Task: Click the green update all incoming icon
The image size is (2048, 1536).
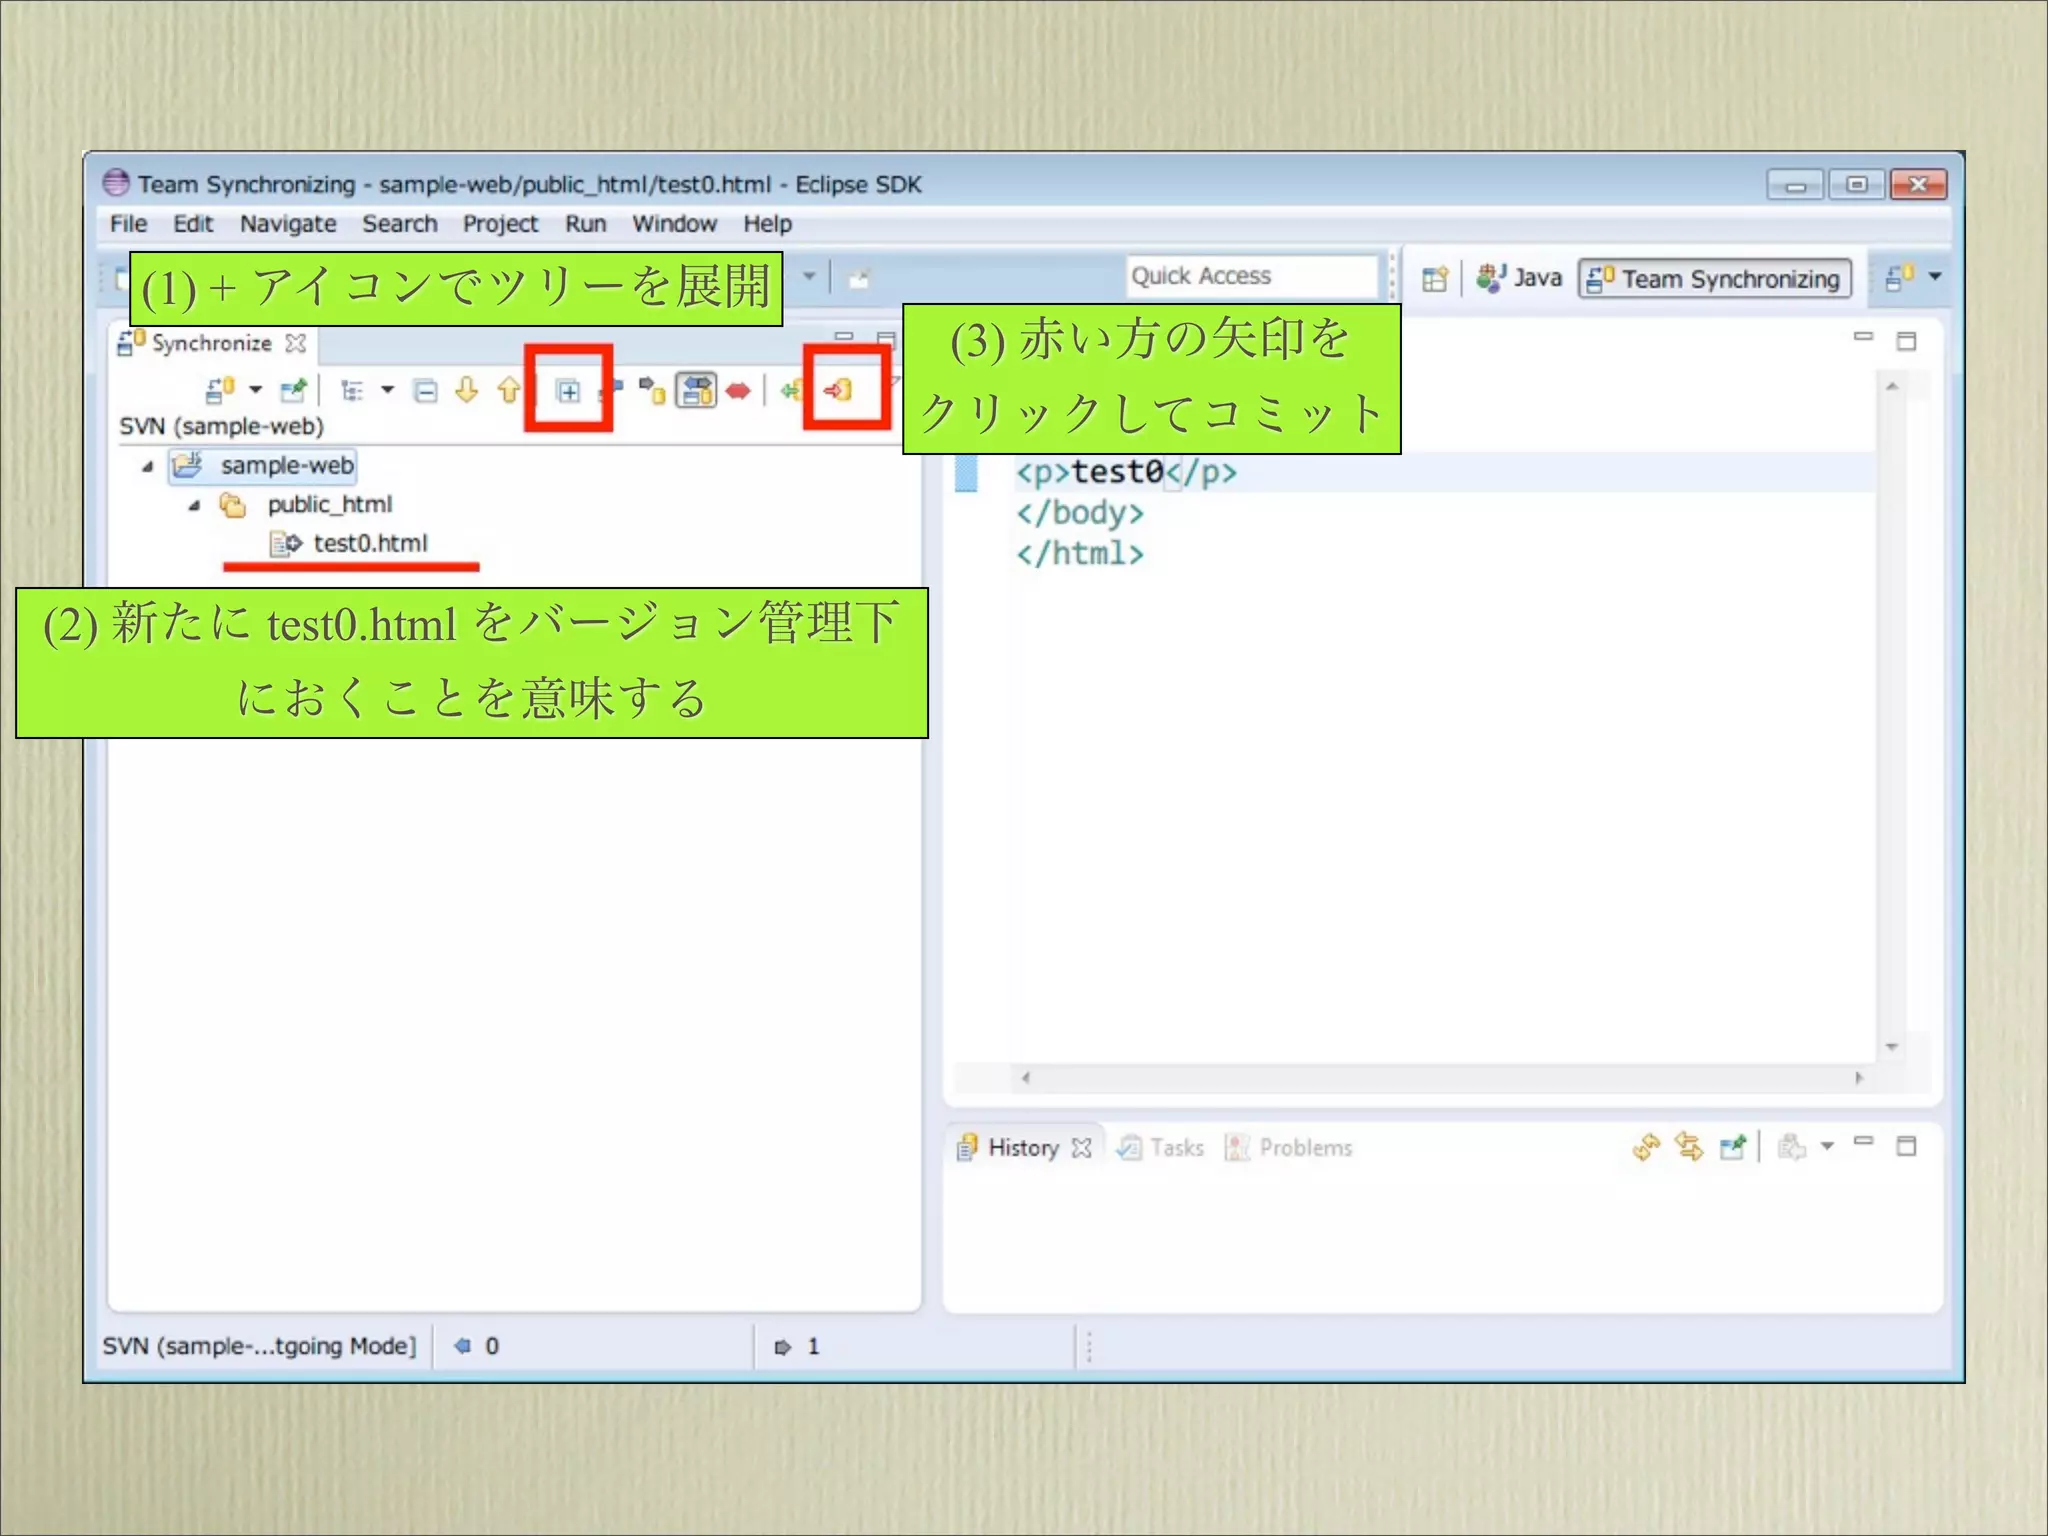Action: 791,390
